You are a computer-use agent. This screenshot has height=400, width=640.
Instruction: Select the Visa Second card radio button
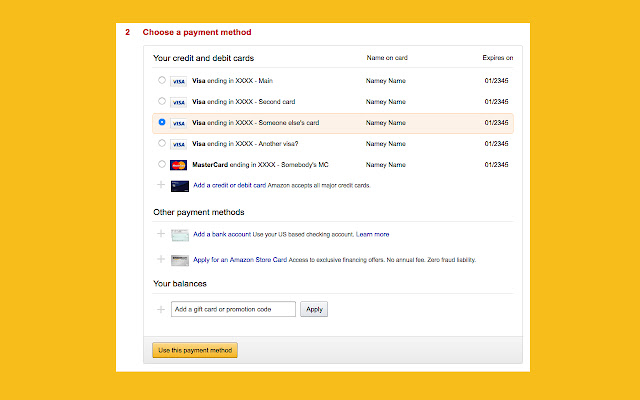tap(162, 101)
